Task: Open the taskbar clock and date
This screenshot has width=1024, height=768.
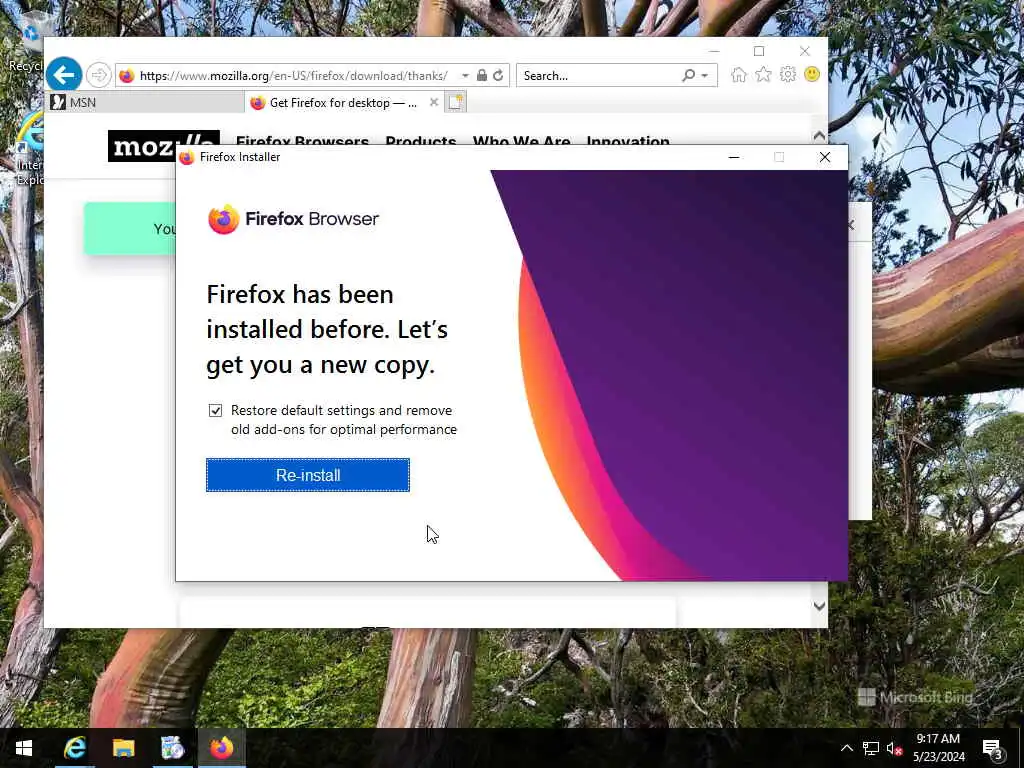Action: [x=938, y=748]
